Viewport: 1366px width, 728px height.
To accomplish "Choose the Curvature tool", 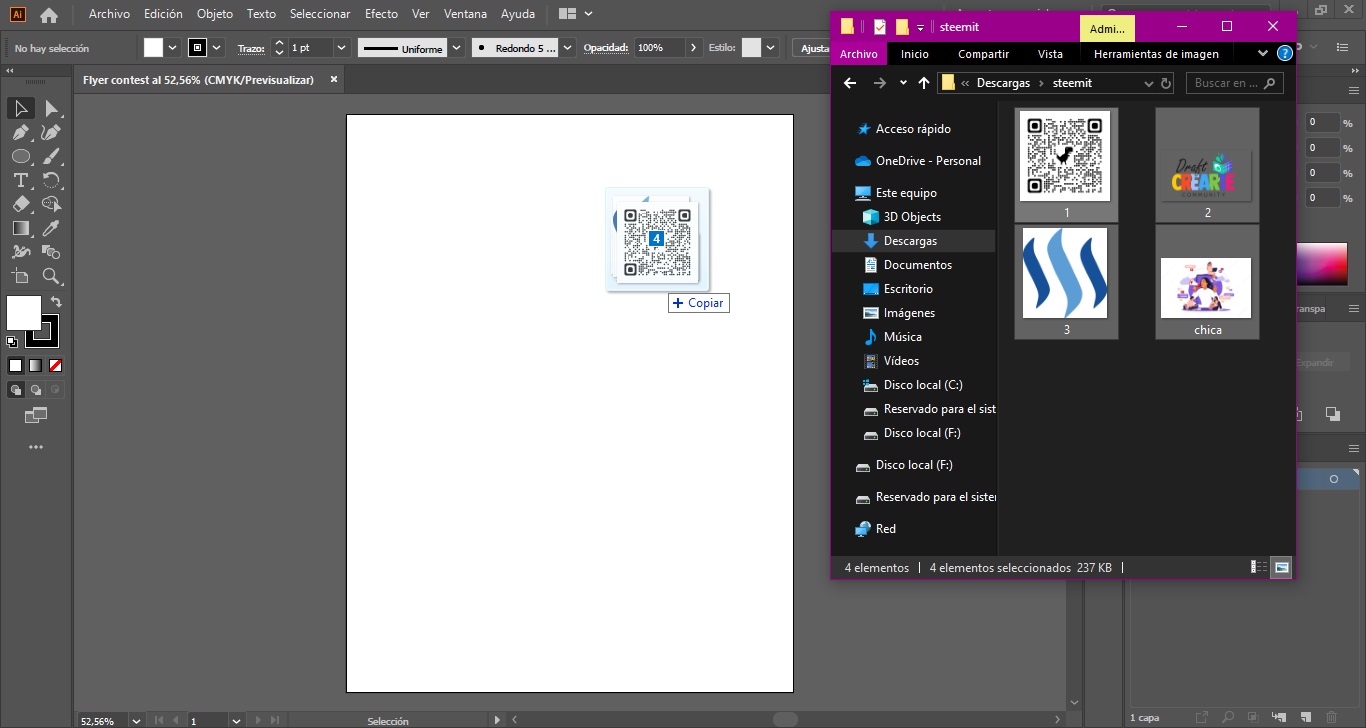I will [x=52, y=132].
